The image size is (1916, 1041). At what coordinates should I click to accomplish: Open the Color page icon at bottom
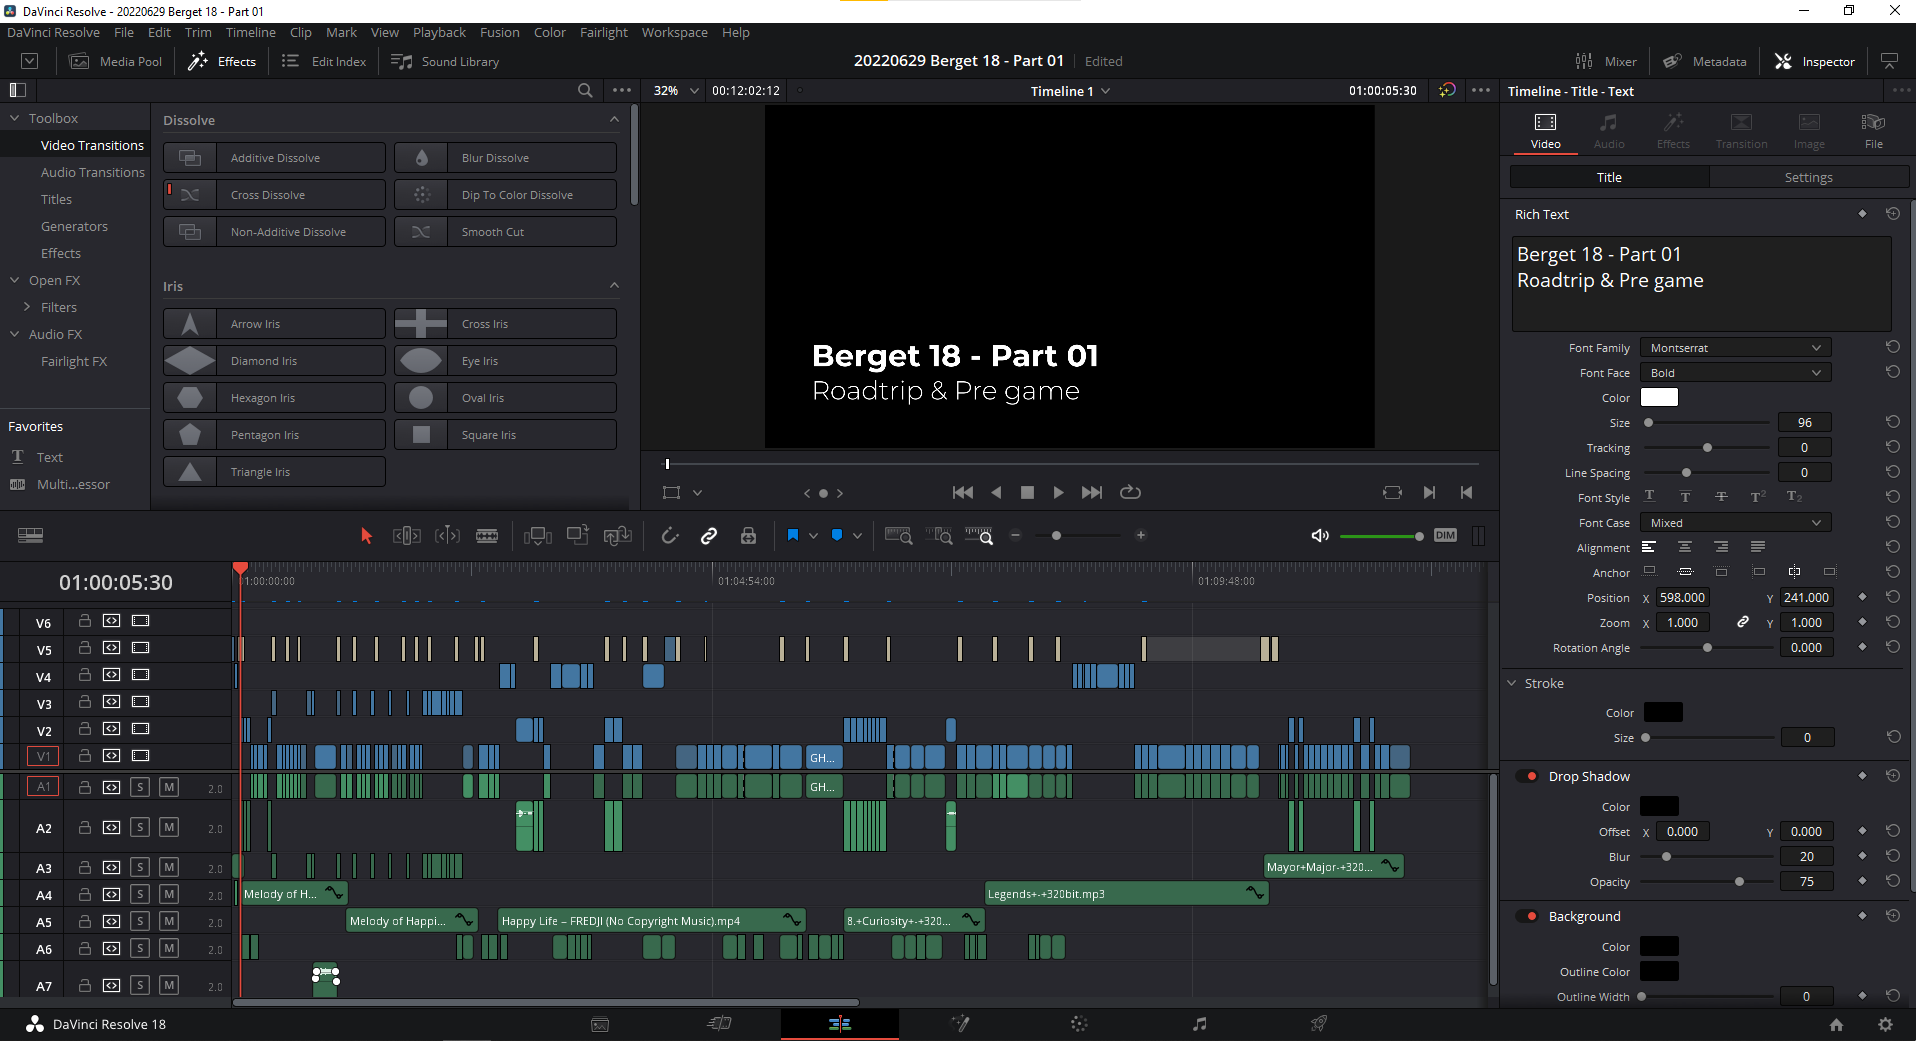(1079, 1023)
